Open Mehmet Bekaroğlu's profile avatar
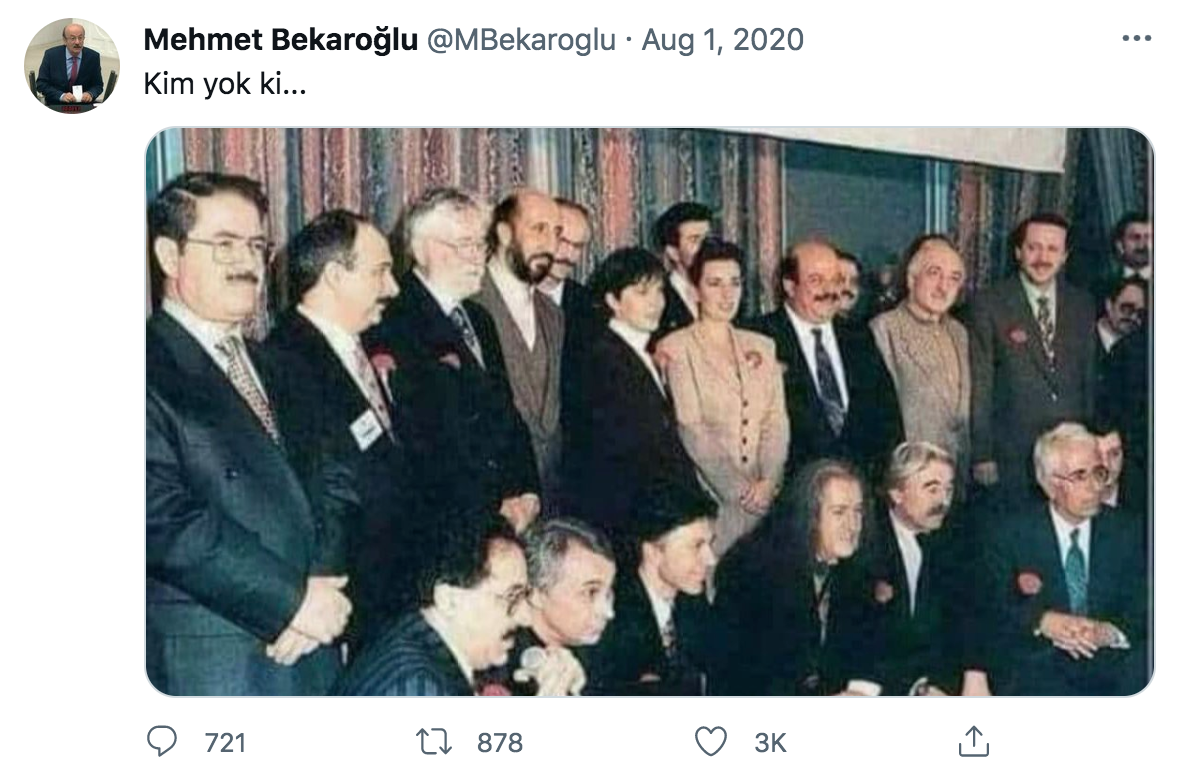This screenshot has height=776, width=1184. coord(72,66)
